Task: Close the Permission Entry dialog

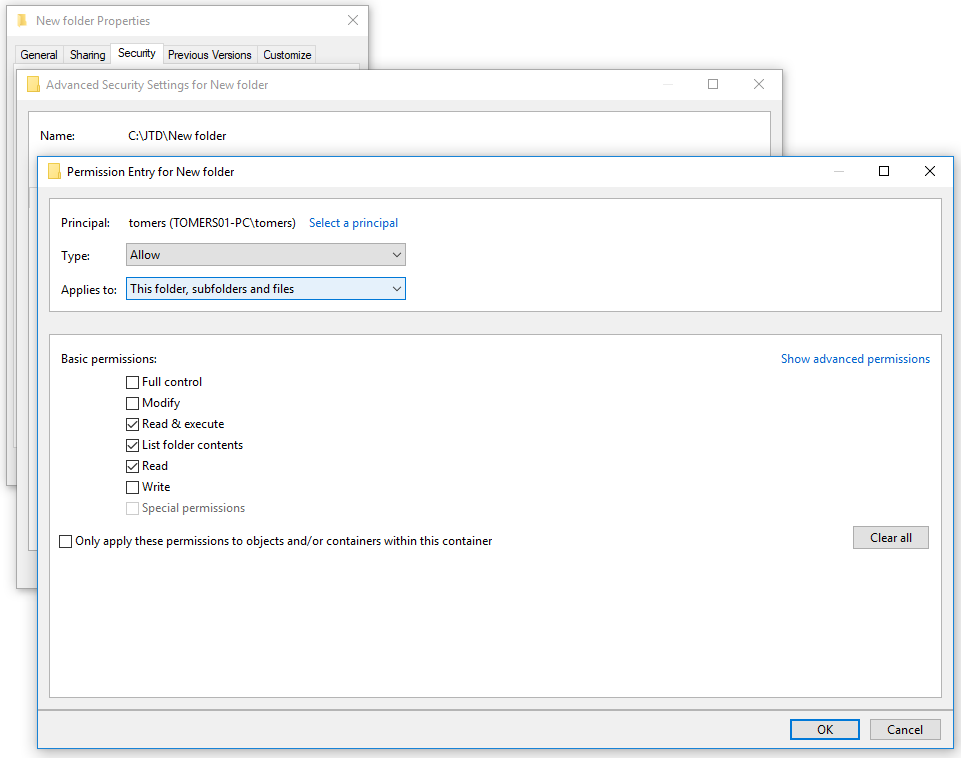Action: point(930,171)
